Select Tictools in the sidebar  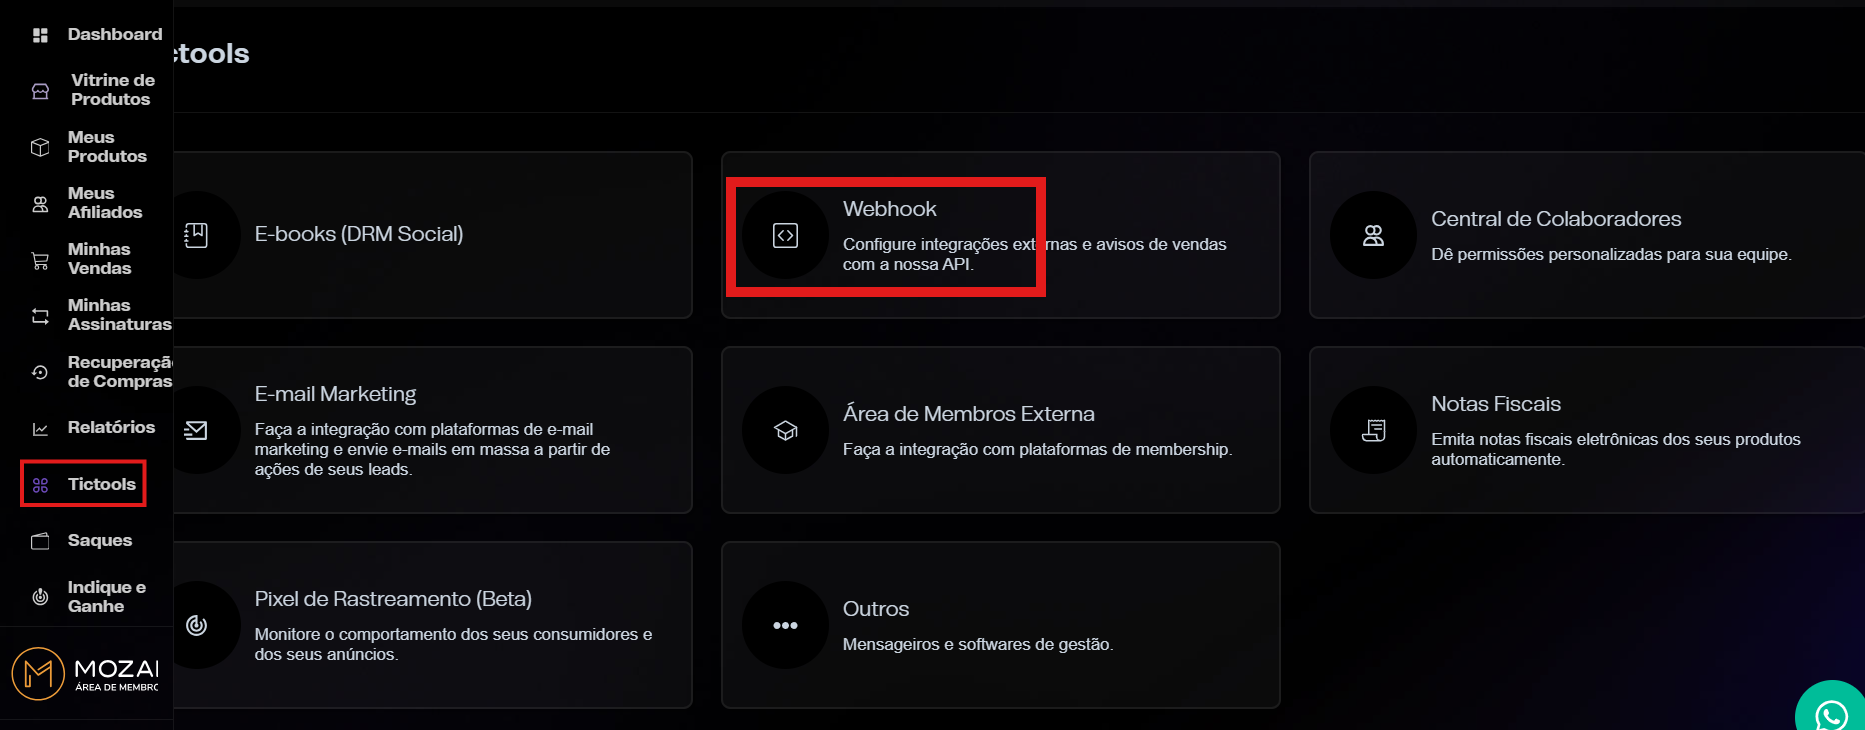coord(84,484)
